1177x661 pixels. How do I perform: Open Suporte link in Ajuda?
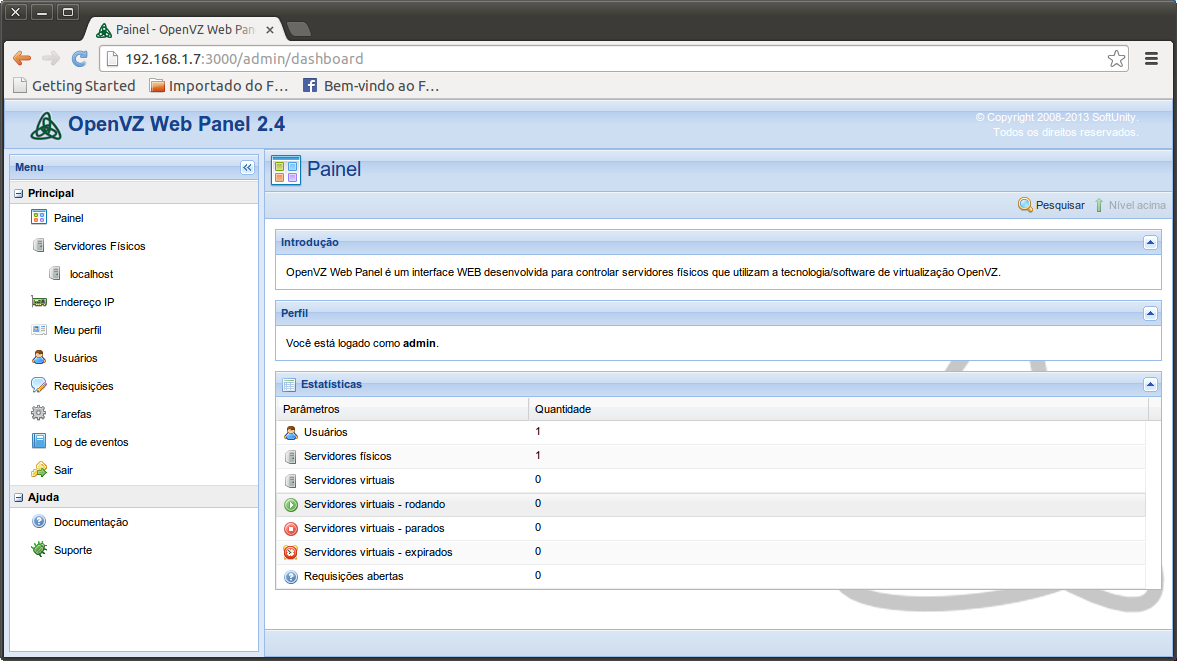[73, 550]
